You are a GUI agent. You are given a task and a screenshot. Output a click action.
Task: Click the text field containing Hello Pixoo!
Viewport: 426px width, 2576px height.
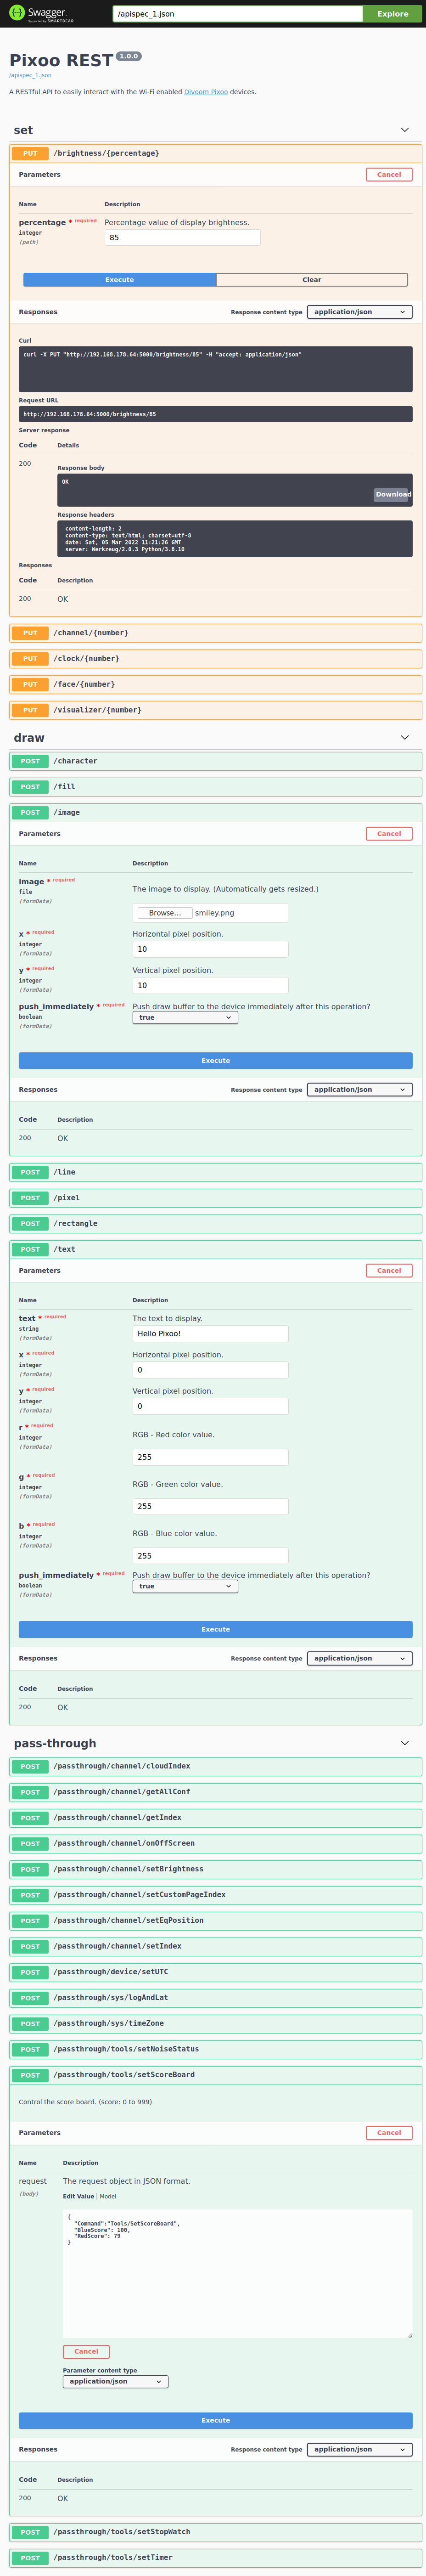[x=210, y=1334]
